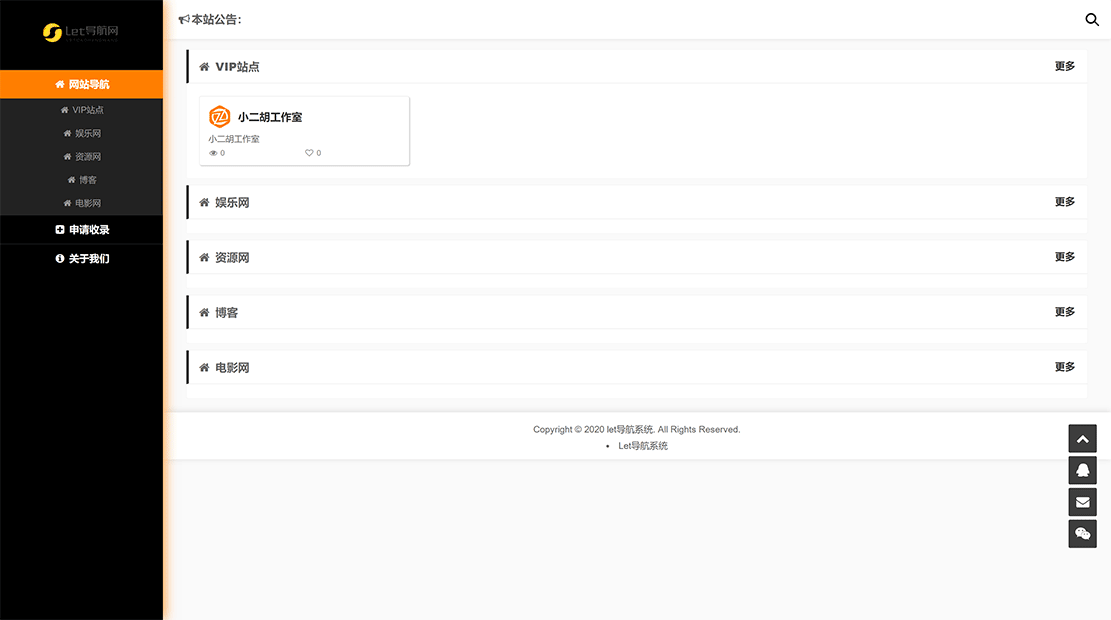Show 更多 for the 电影网 section
Screen dimensions: 1111x620
click(x=1065, y=367)
